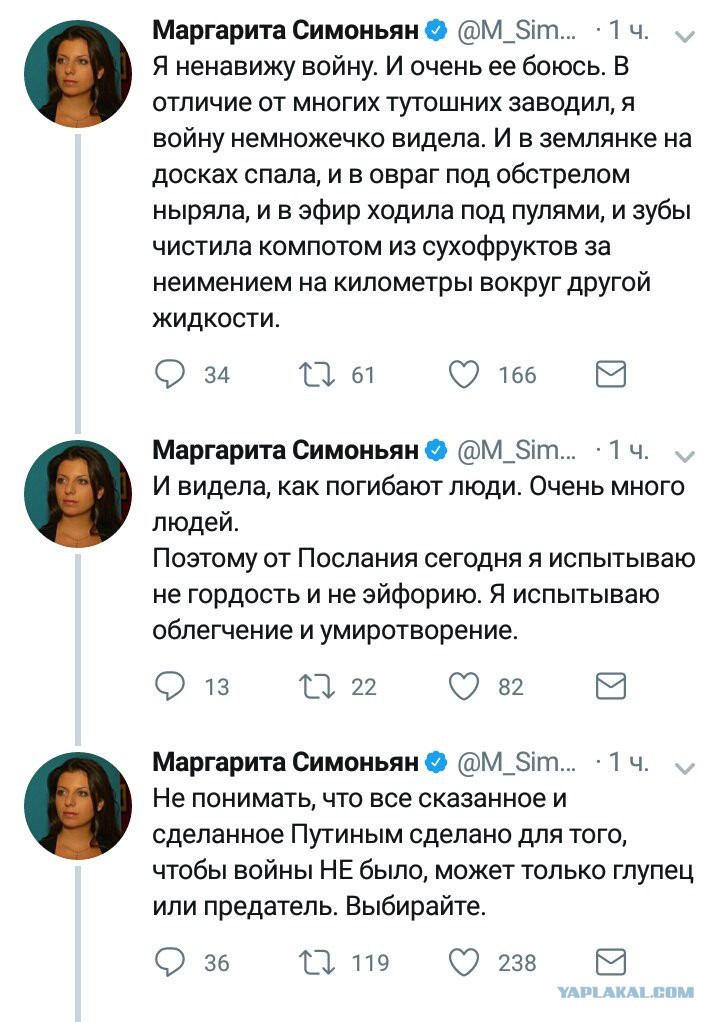This screenshot has width=720, height=1022.
Task: Retweet the tweet showing 22 retweets
Action: click(x=317, y=686)
